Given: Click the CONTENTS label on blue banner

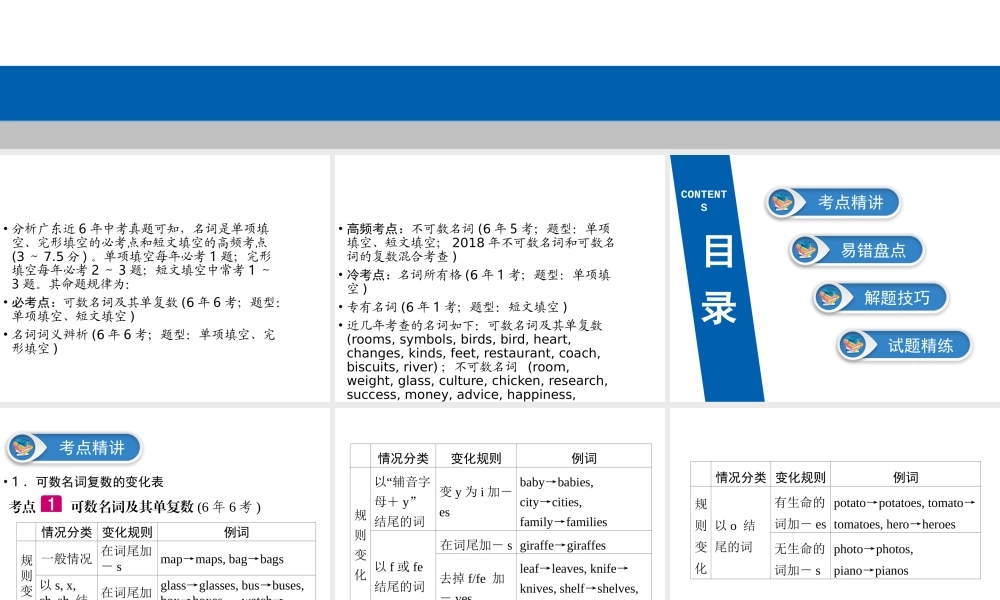Looking at the screenshot, I should (x=703, y=200).
